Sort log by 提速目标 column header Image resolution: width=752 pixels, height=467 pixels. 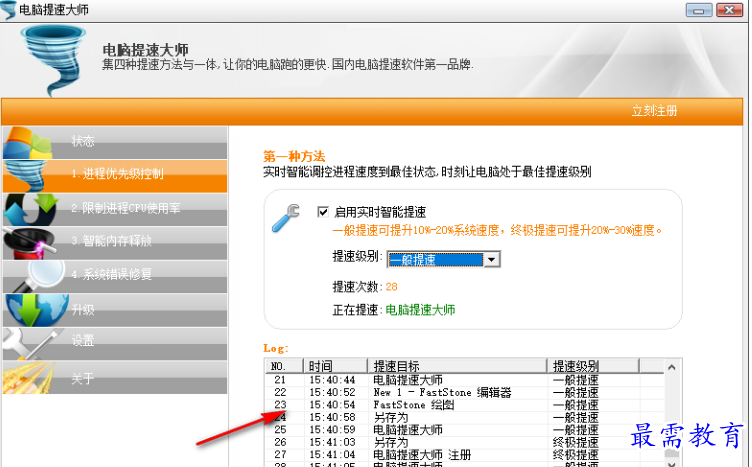[457, 366]
